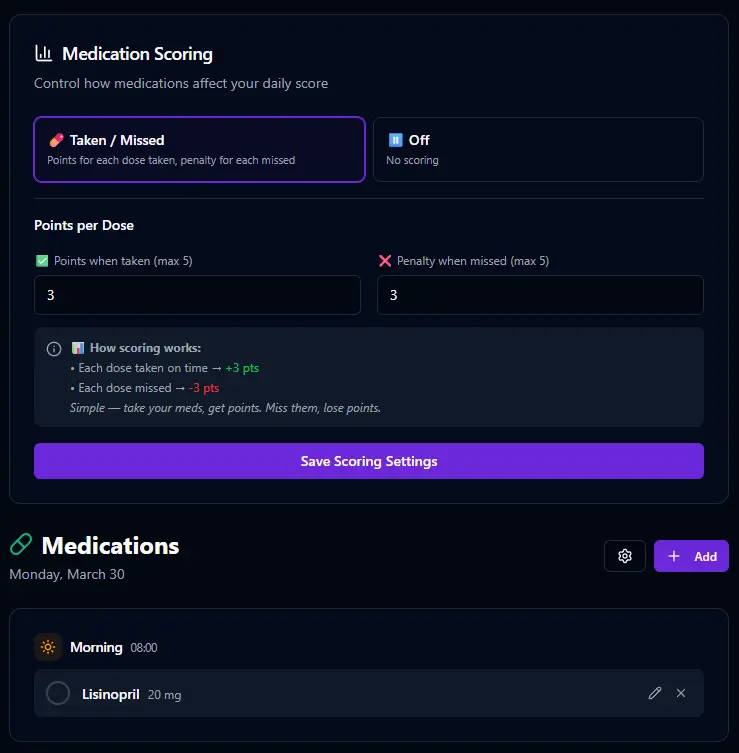
Task: Click the plus icon in Add button
Action: tap(674, 556)
